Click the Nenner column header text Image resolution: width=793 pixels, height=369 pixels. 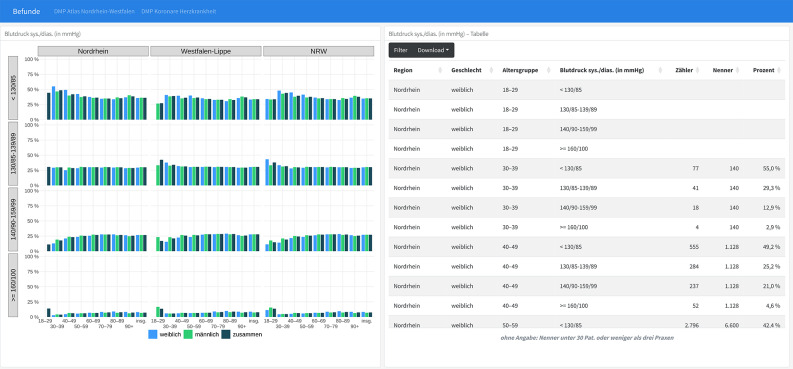[x=722, y=70]
